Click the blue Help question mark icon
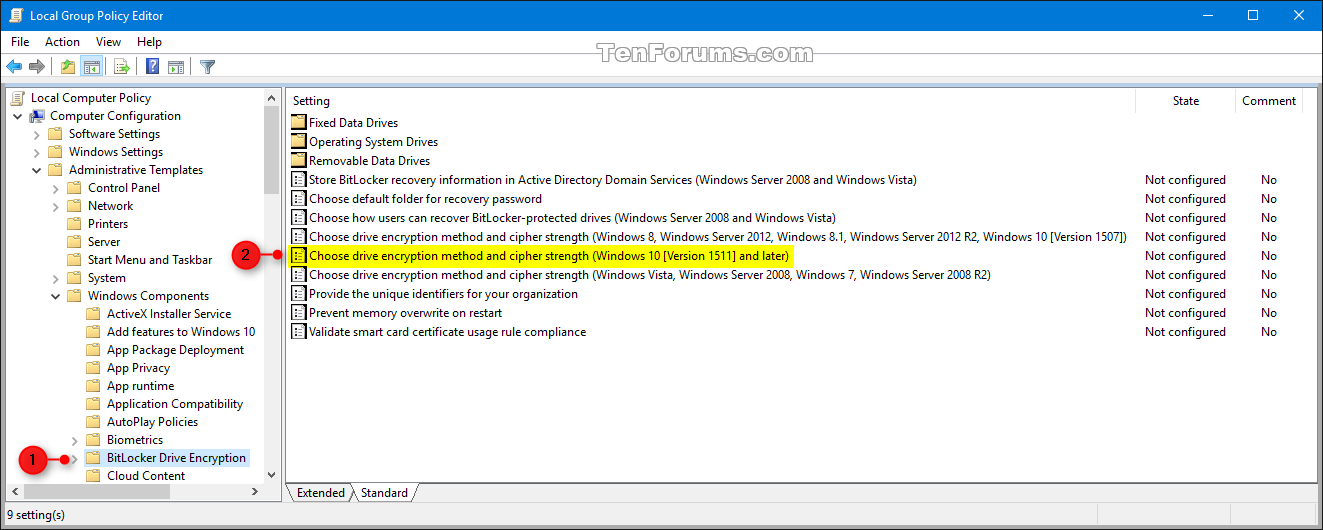 (153, 67)
